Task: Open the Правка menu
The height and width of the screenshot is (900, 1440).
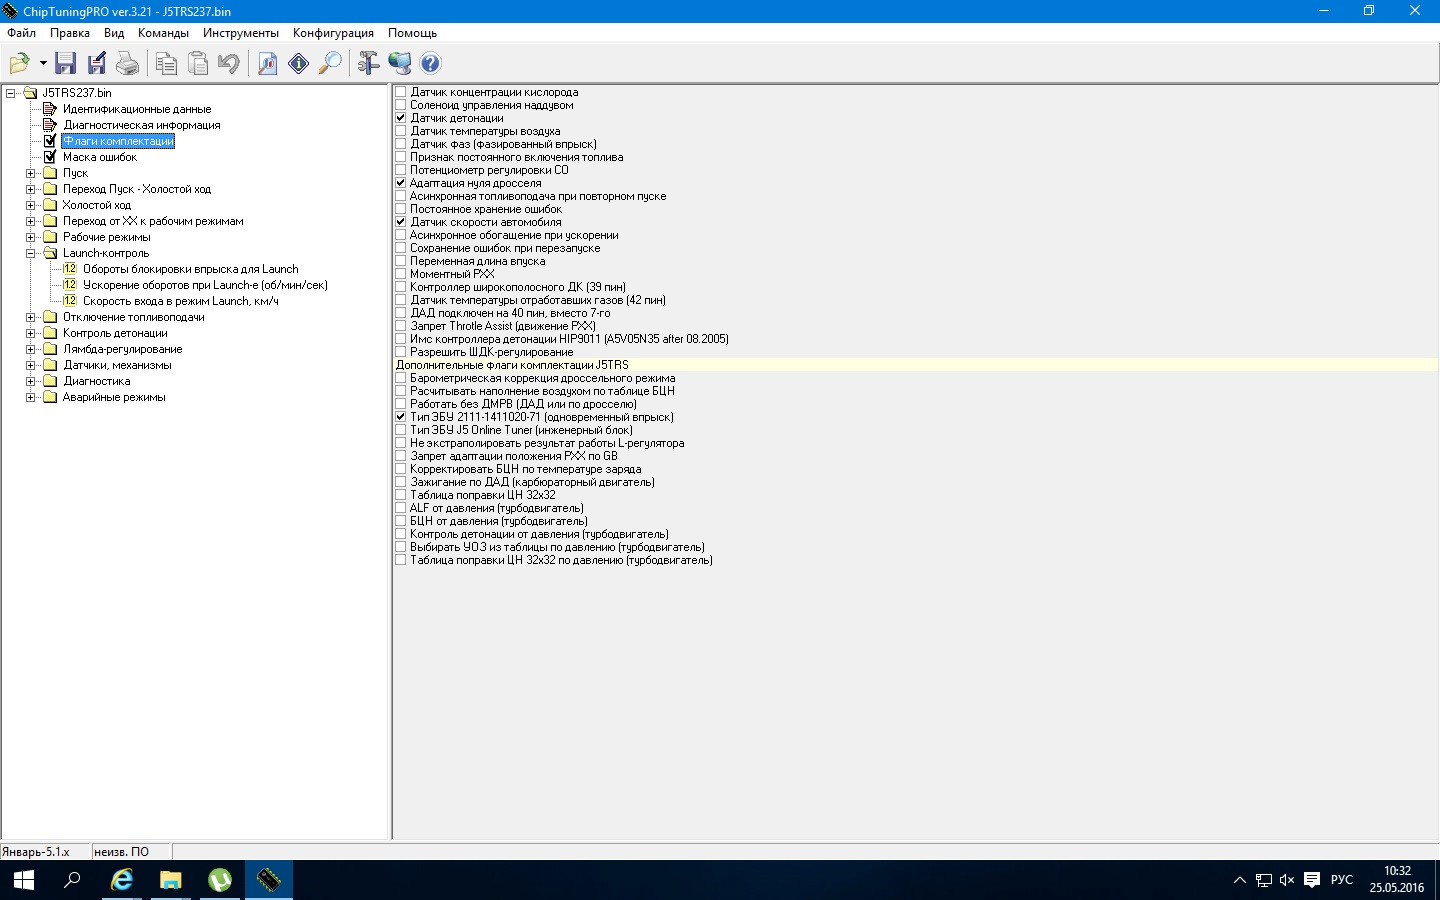Action: tap(70, 33)
